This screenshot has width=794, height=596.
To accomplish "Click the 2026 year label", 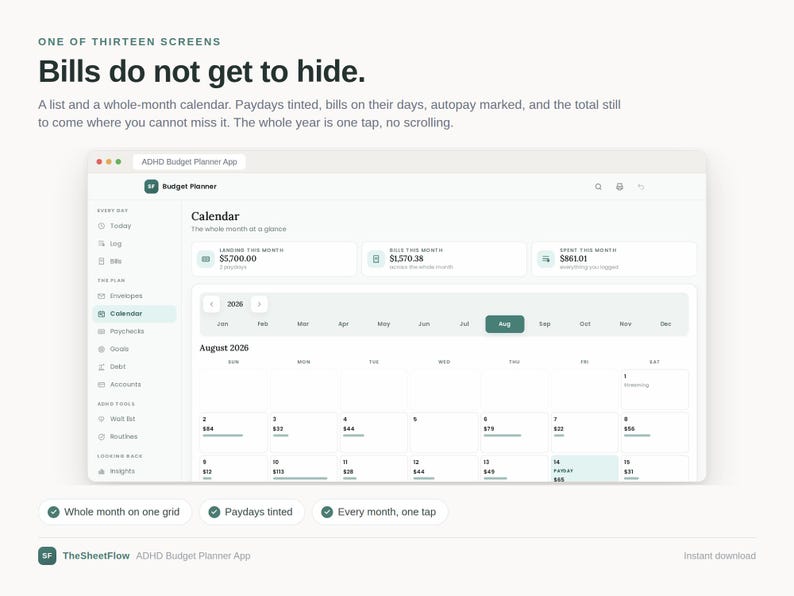I will [235, 304].
